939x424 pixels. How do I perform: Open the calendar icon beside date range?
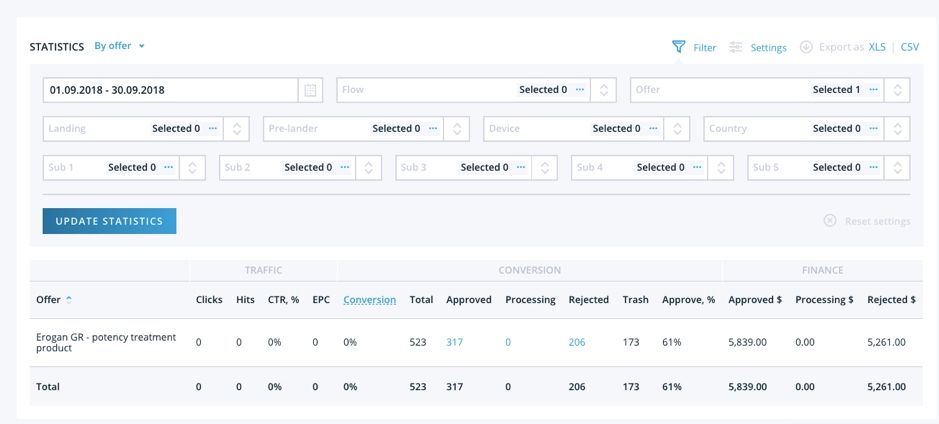pyautogui.click(x=310, y=90)
